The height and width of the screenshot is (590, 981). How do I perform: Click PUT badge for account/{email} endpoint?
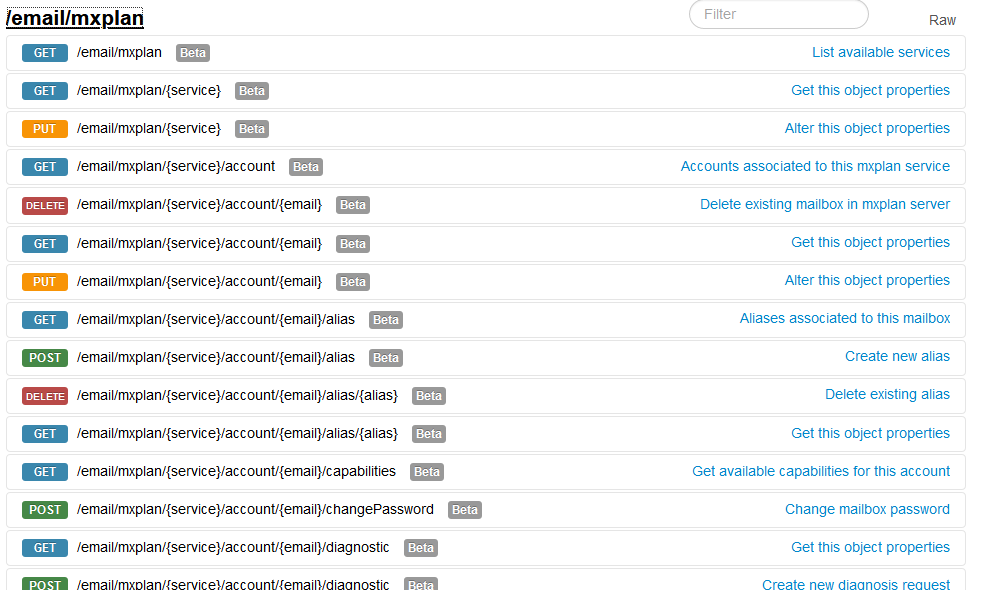[45, 282]
